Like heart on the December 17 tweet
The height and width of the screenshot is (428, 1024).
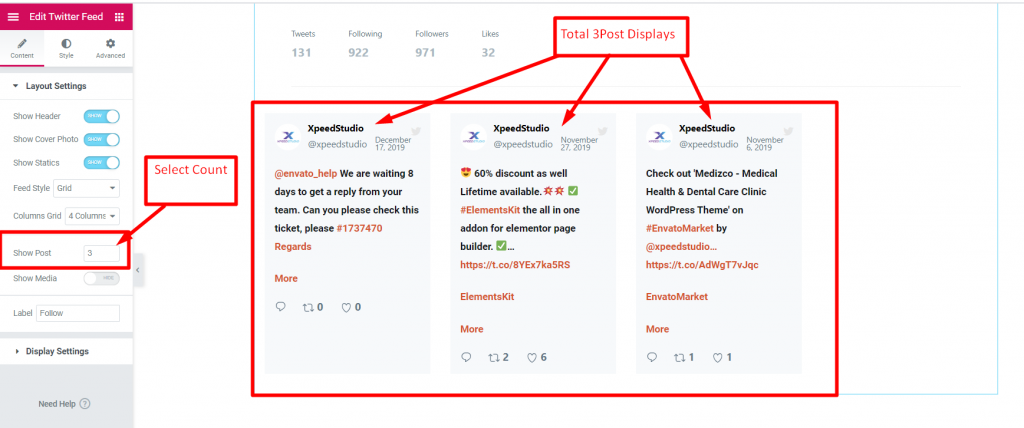point(346,307)
